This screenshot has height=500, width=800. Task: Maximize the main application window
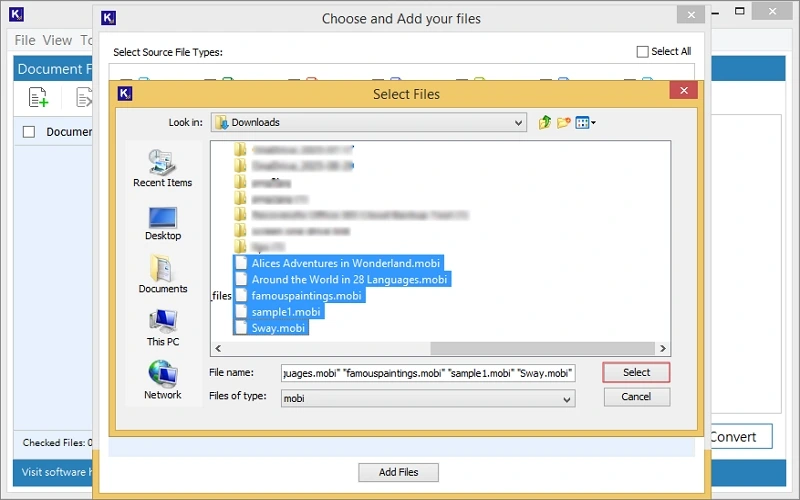point(739,11)
